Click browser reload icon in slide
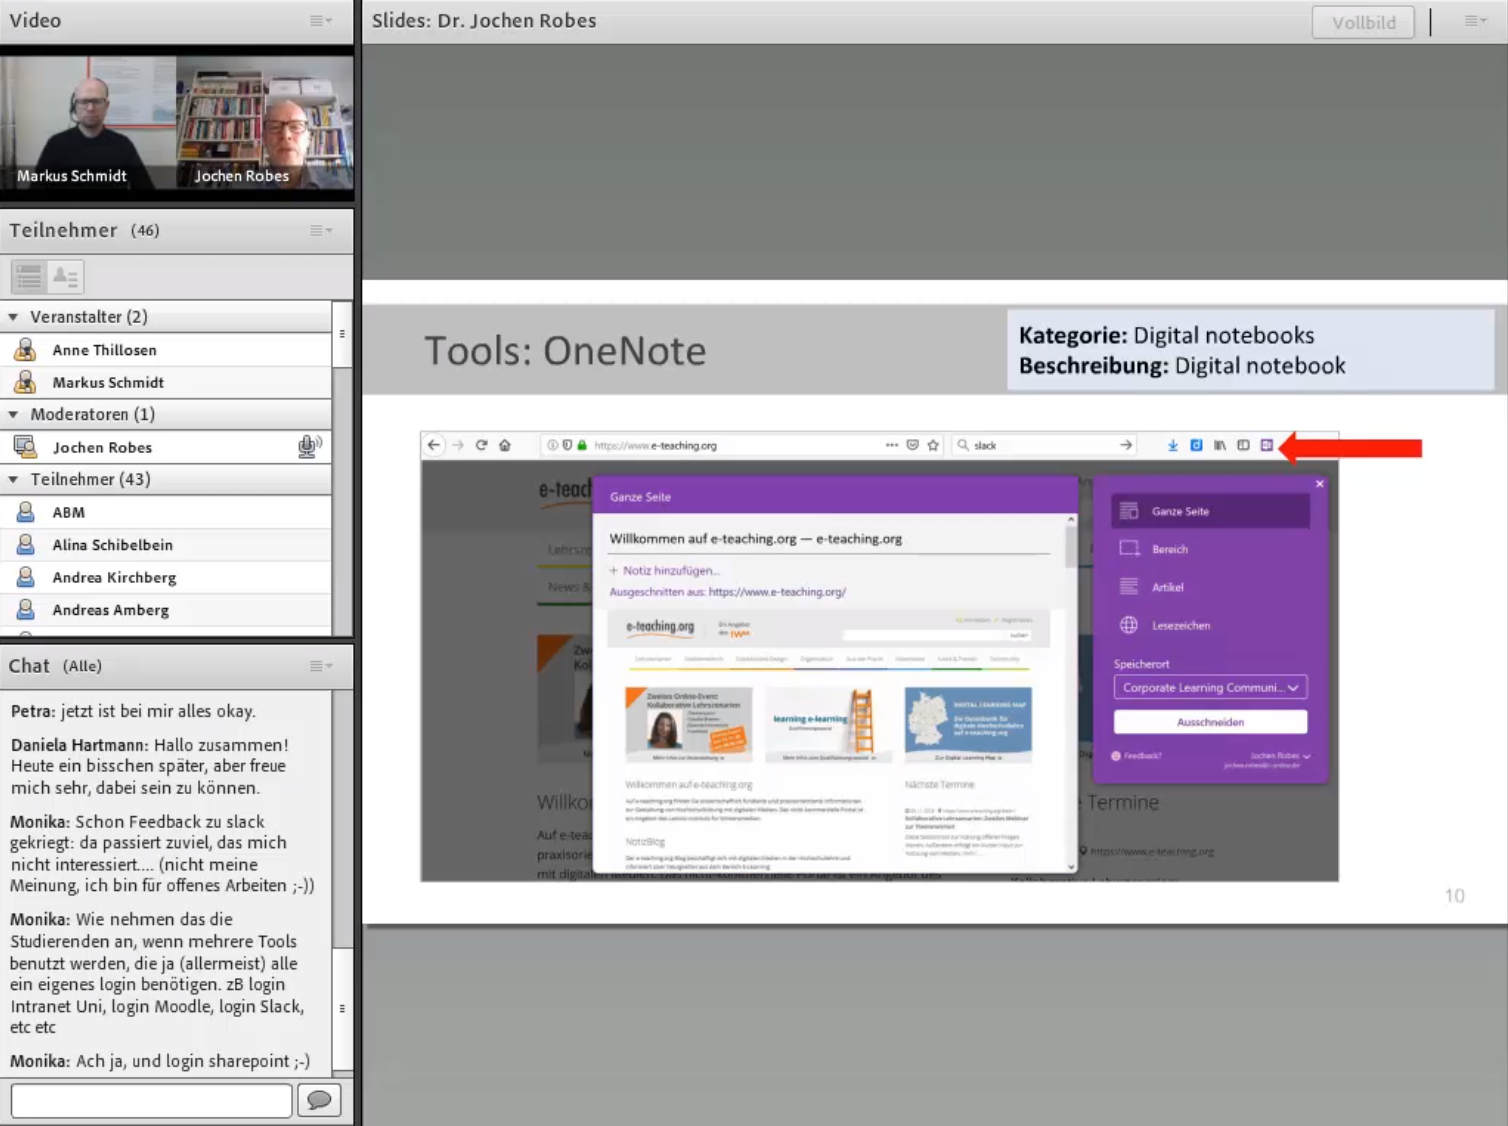 [x=481, y=445]
